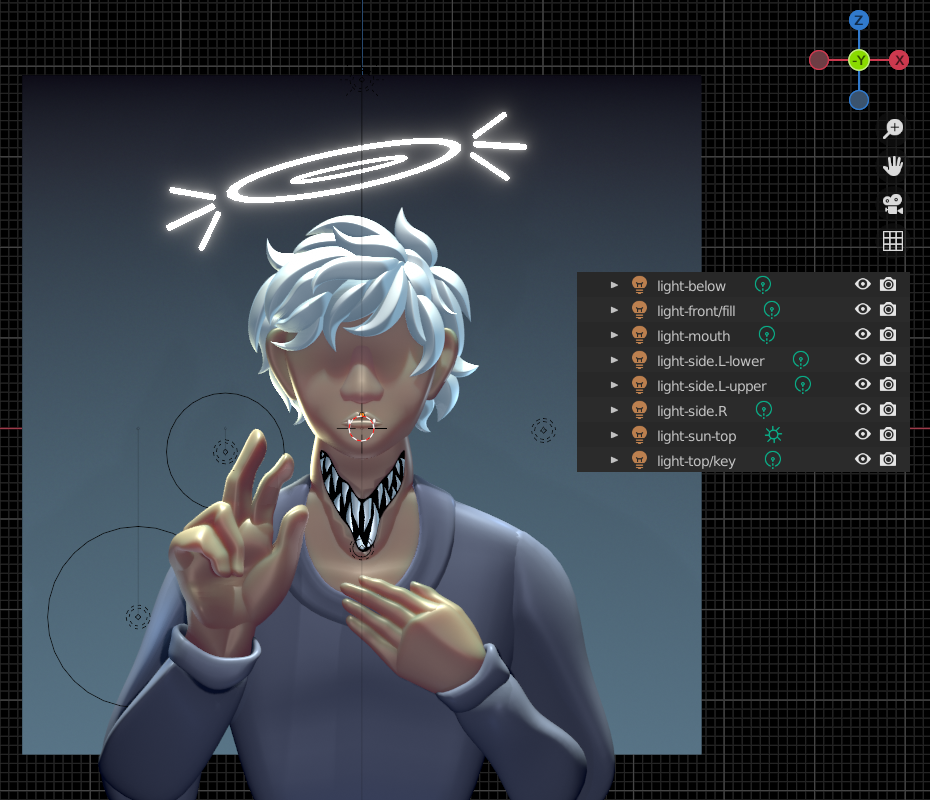Viewport: 930px width, 800px height.
Task: Click the green -Y axis gizmo ball
Action: coord(858,60)
